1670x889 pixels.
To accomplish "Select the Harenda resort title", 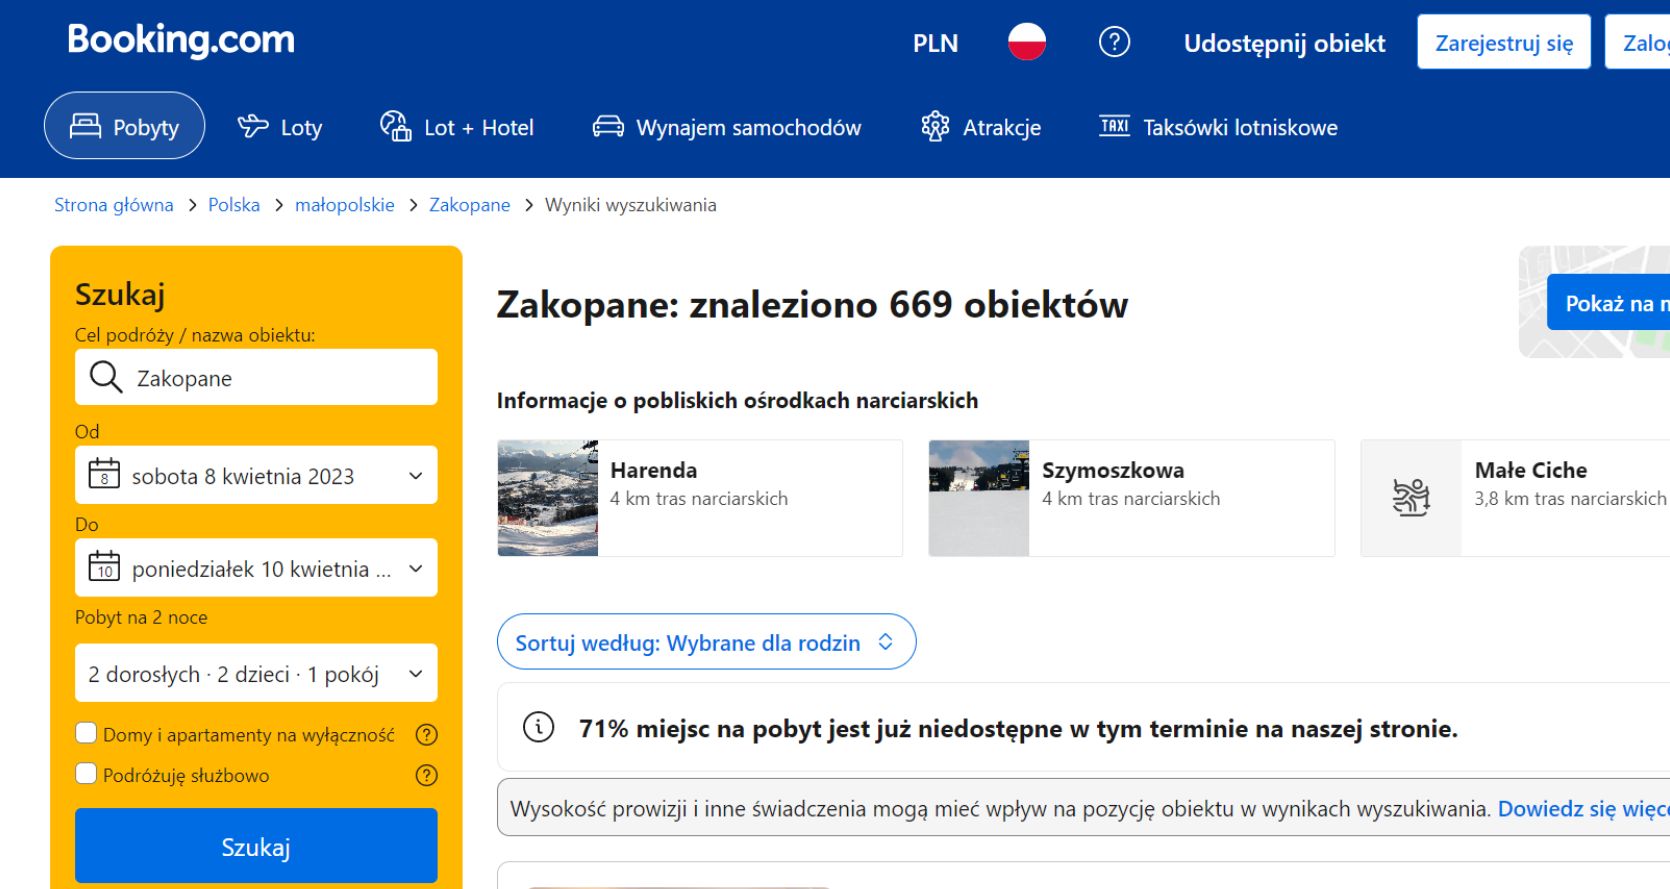I will 654,470.
